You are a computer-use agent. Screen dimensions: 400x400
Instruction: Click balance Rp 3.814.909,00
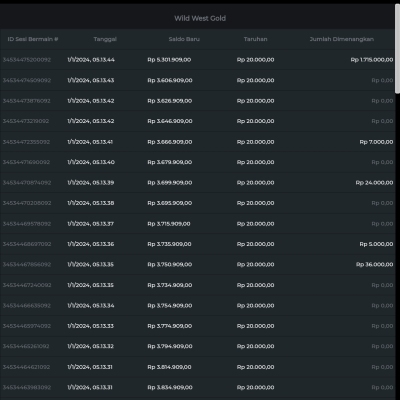pos(169,367)
